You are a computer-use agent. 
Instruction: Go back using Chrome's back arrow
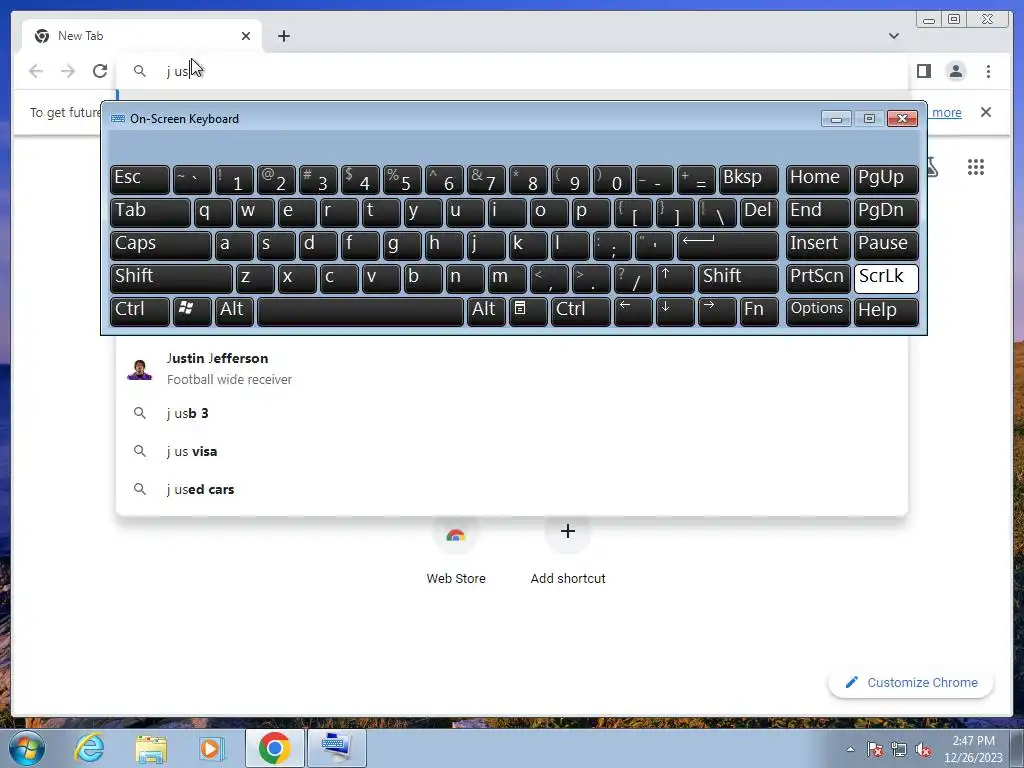pos(36,71)
